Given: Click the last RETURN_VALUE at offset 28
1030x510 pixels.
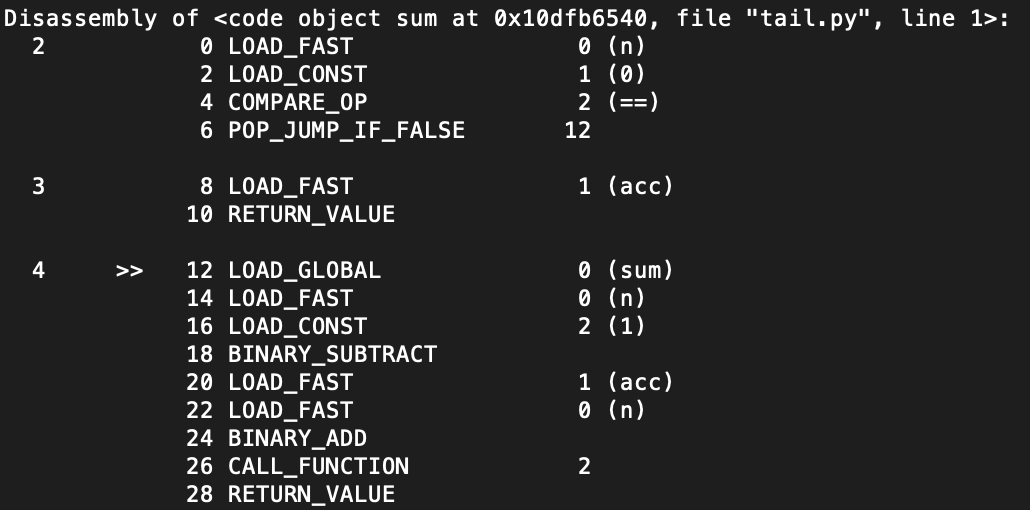Looking at the screenshot, I should point(311,494).
